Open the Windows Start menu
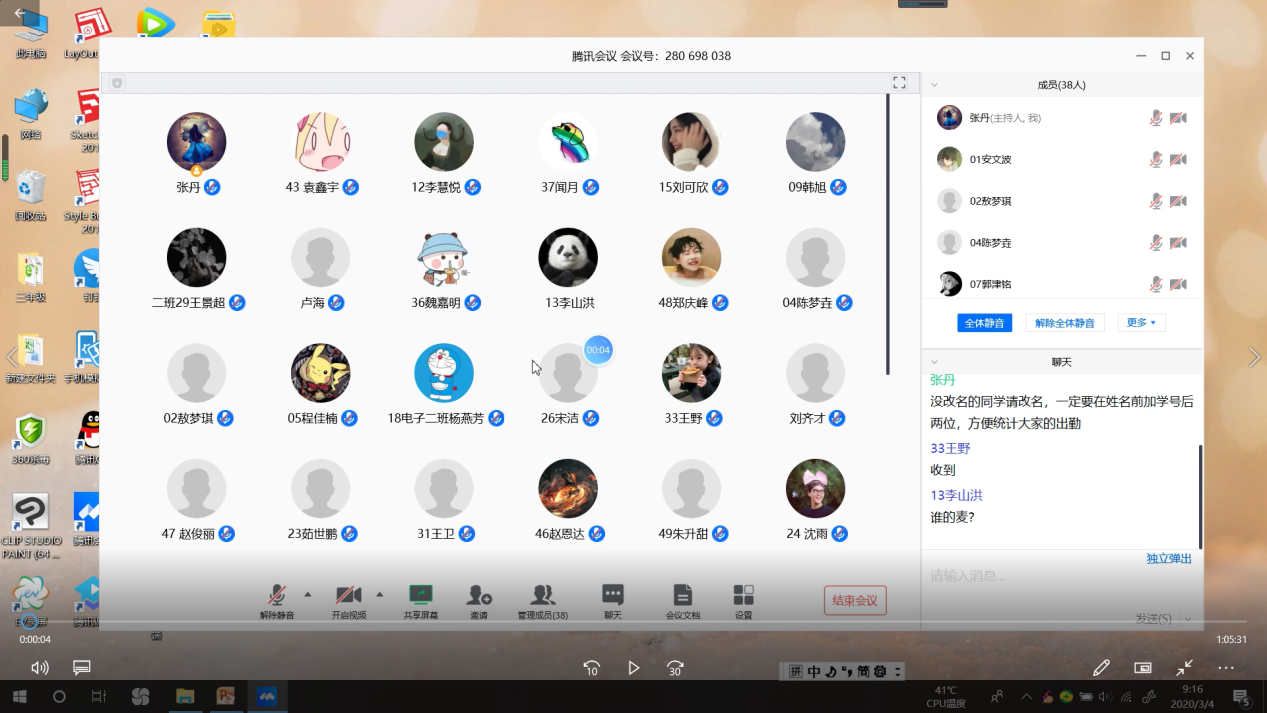1267x713 pixels. coord(19,696)
